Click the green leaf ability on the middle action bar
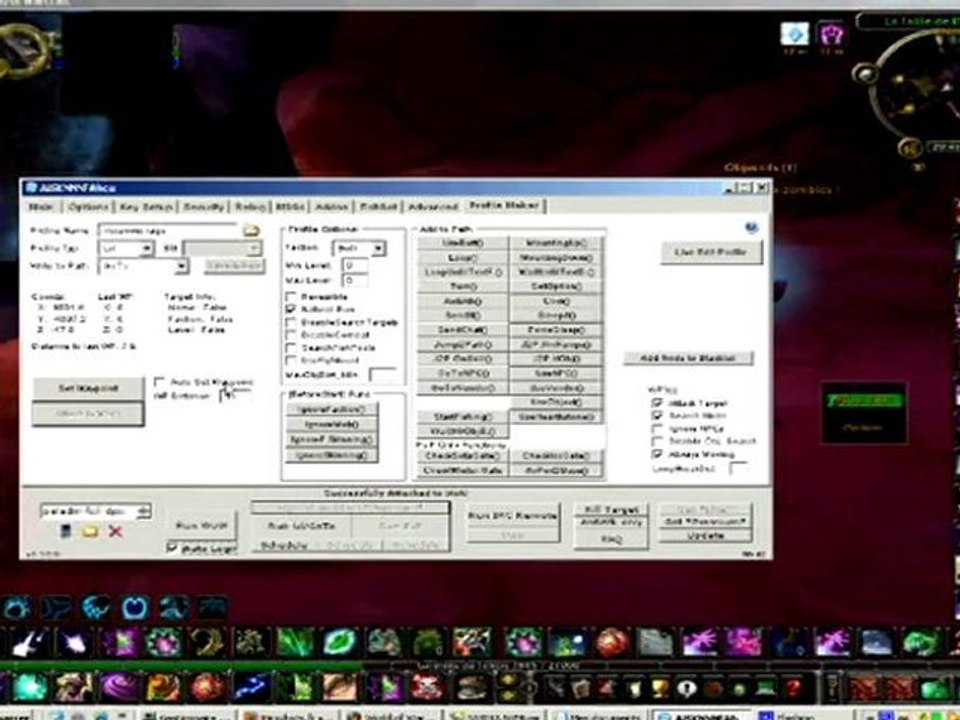Image resolution: width=960 pixels, height=720 pixels. 340,643
